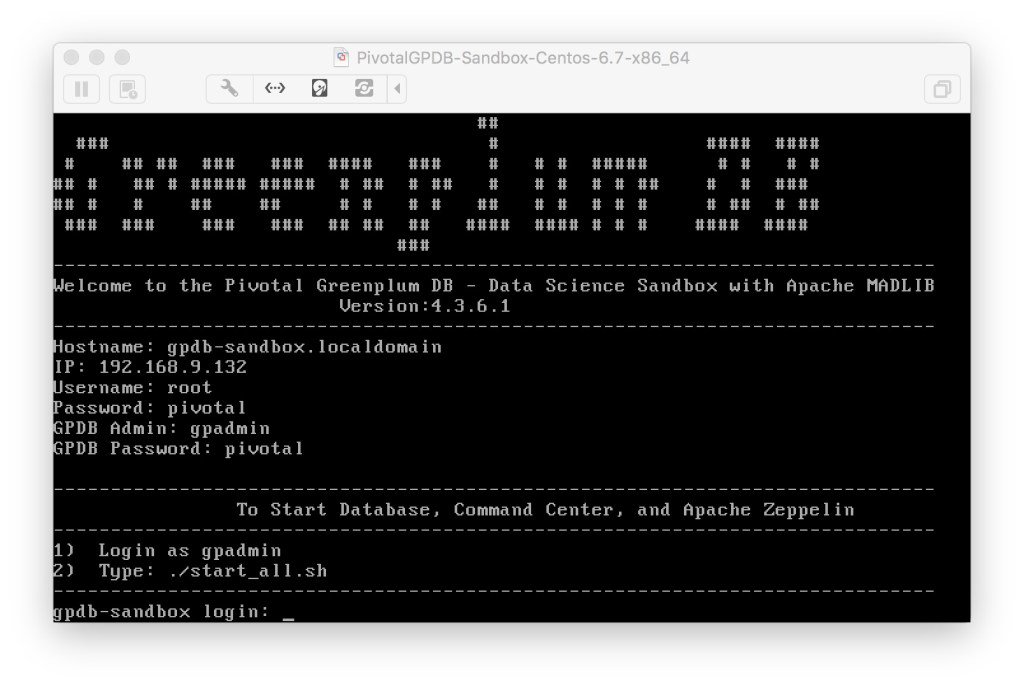
Task: Expand the device toolbar arrow
Action: 397,88
